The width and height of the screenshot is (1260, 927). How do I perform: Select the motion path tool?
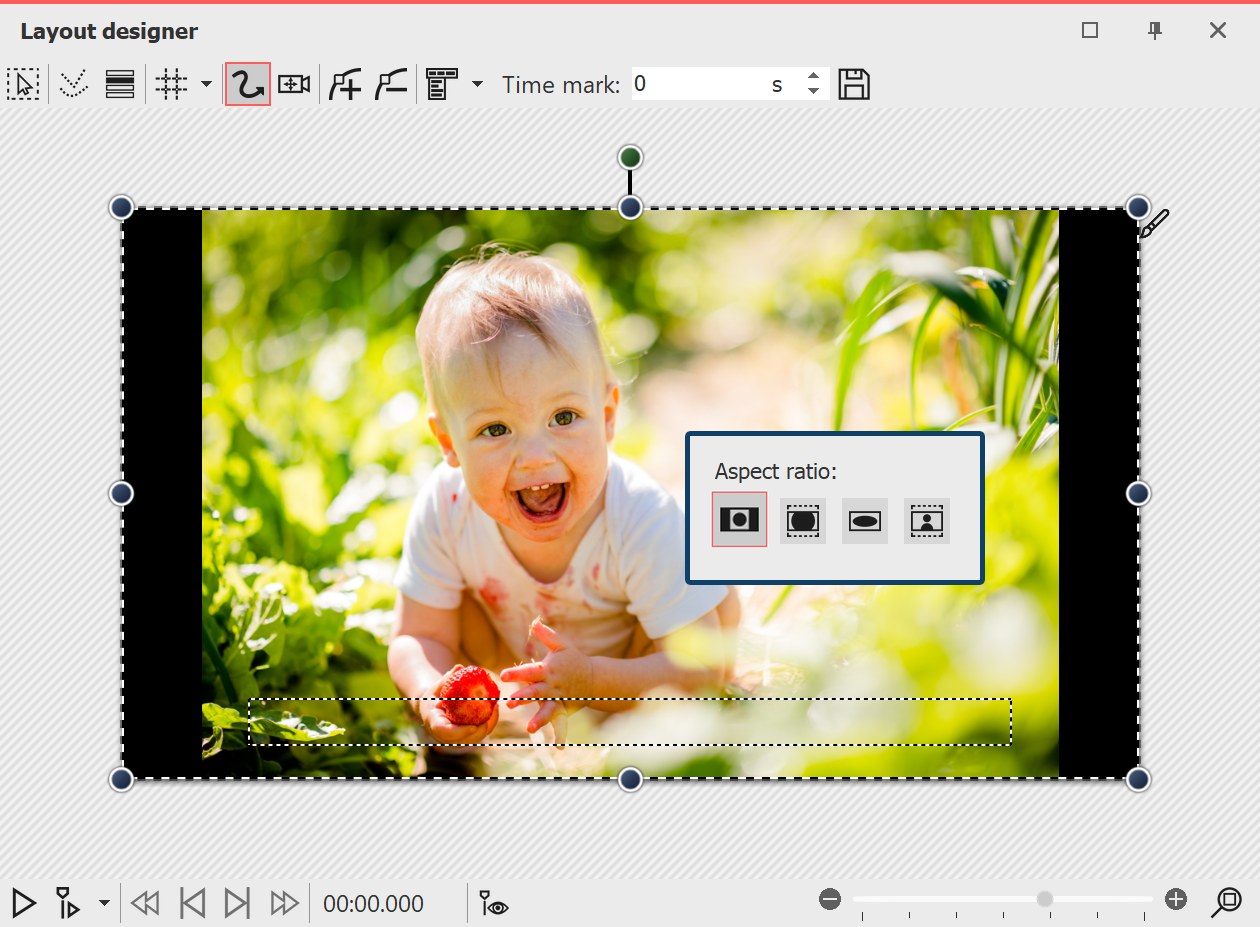[247, 84]
